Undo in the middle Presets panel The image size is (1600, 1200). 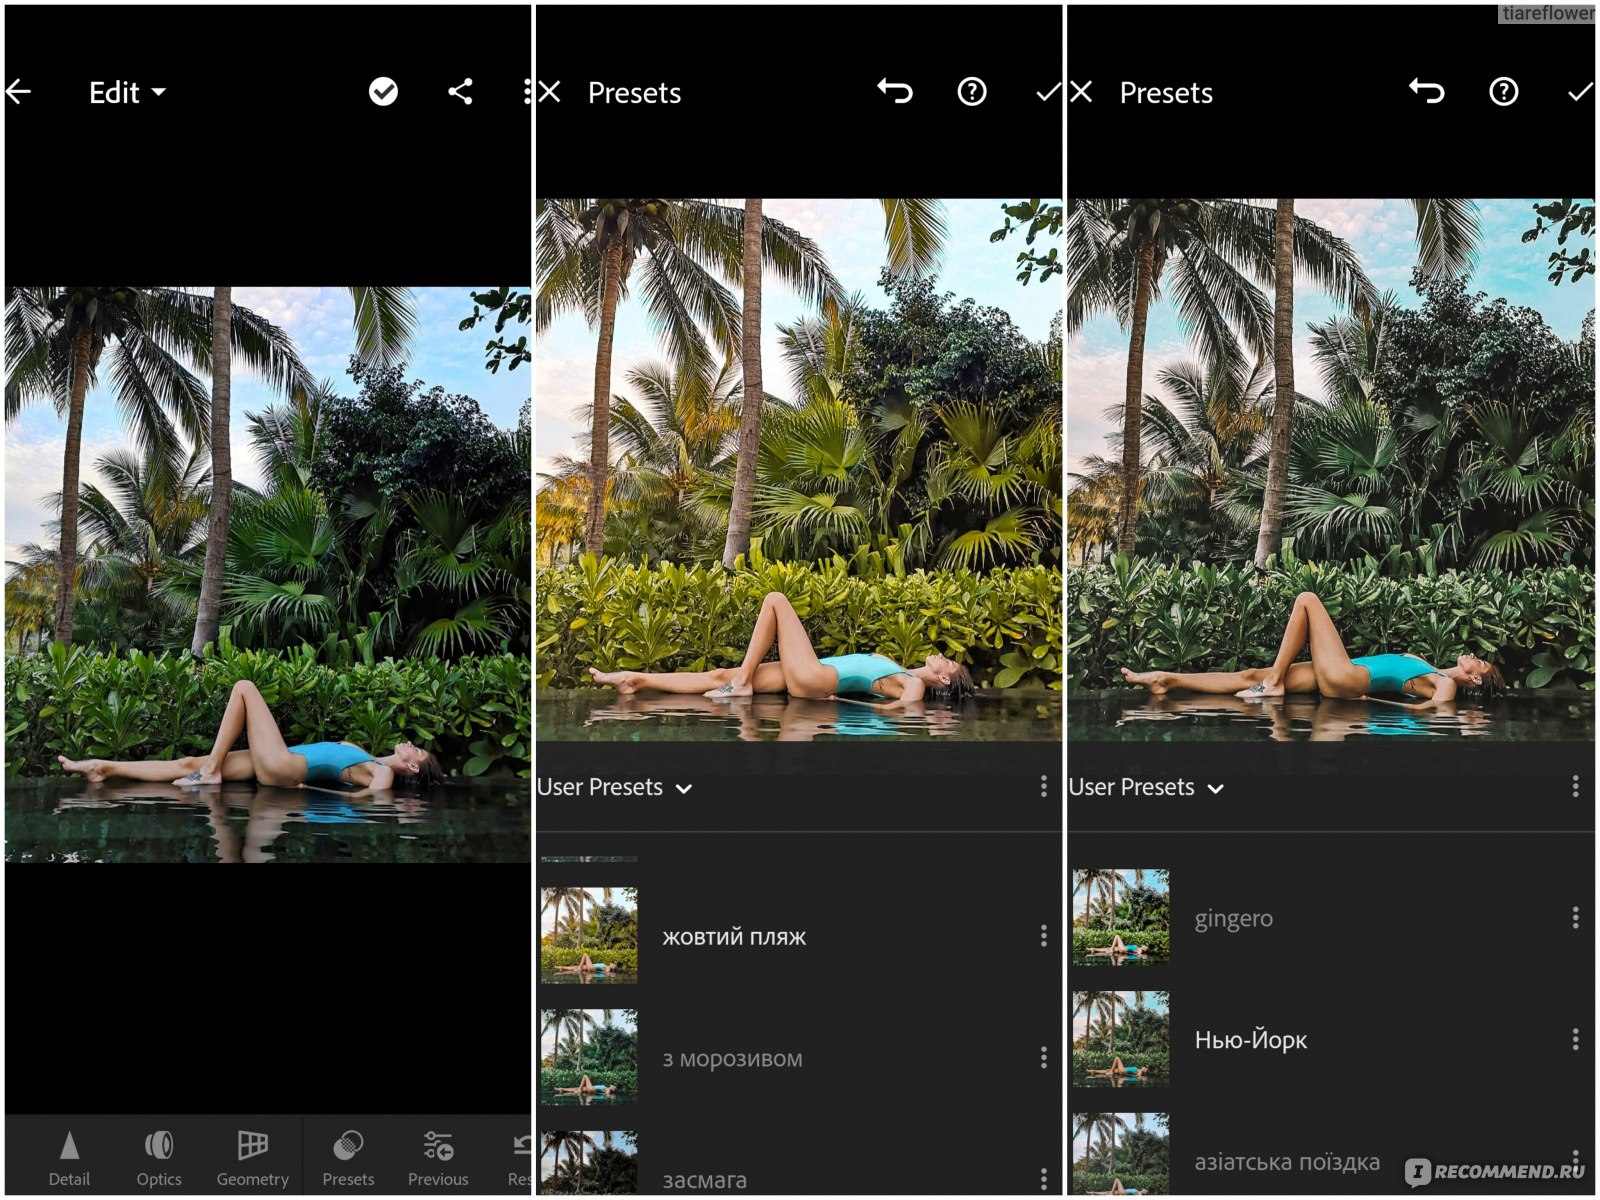(895, 92)
